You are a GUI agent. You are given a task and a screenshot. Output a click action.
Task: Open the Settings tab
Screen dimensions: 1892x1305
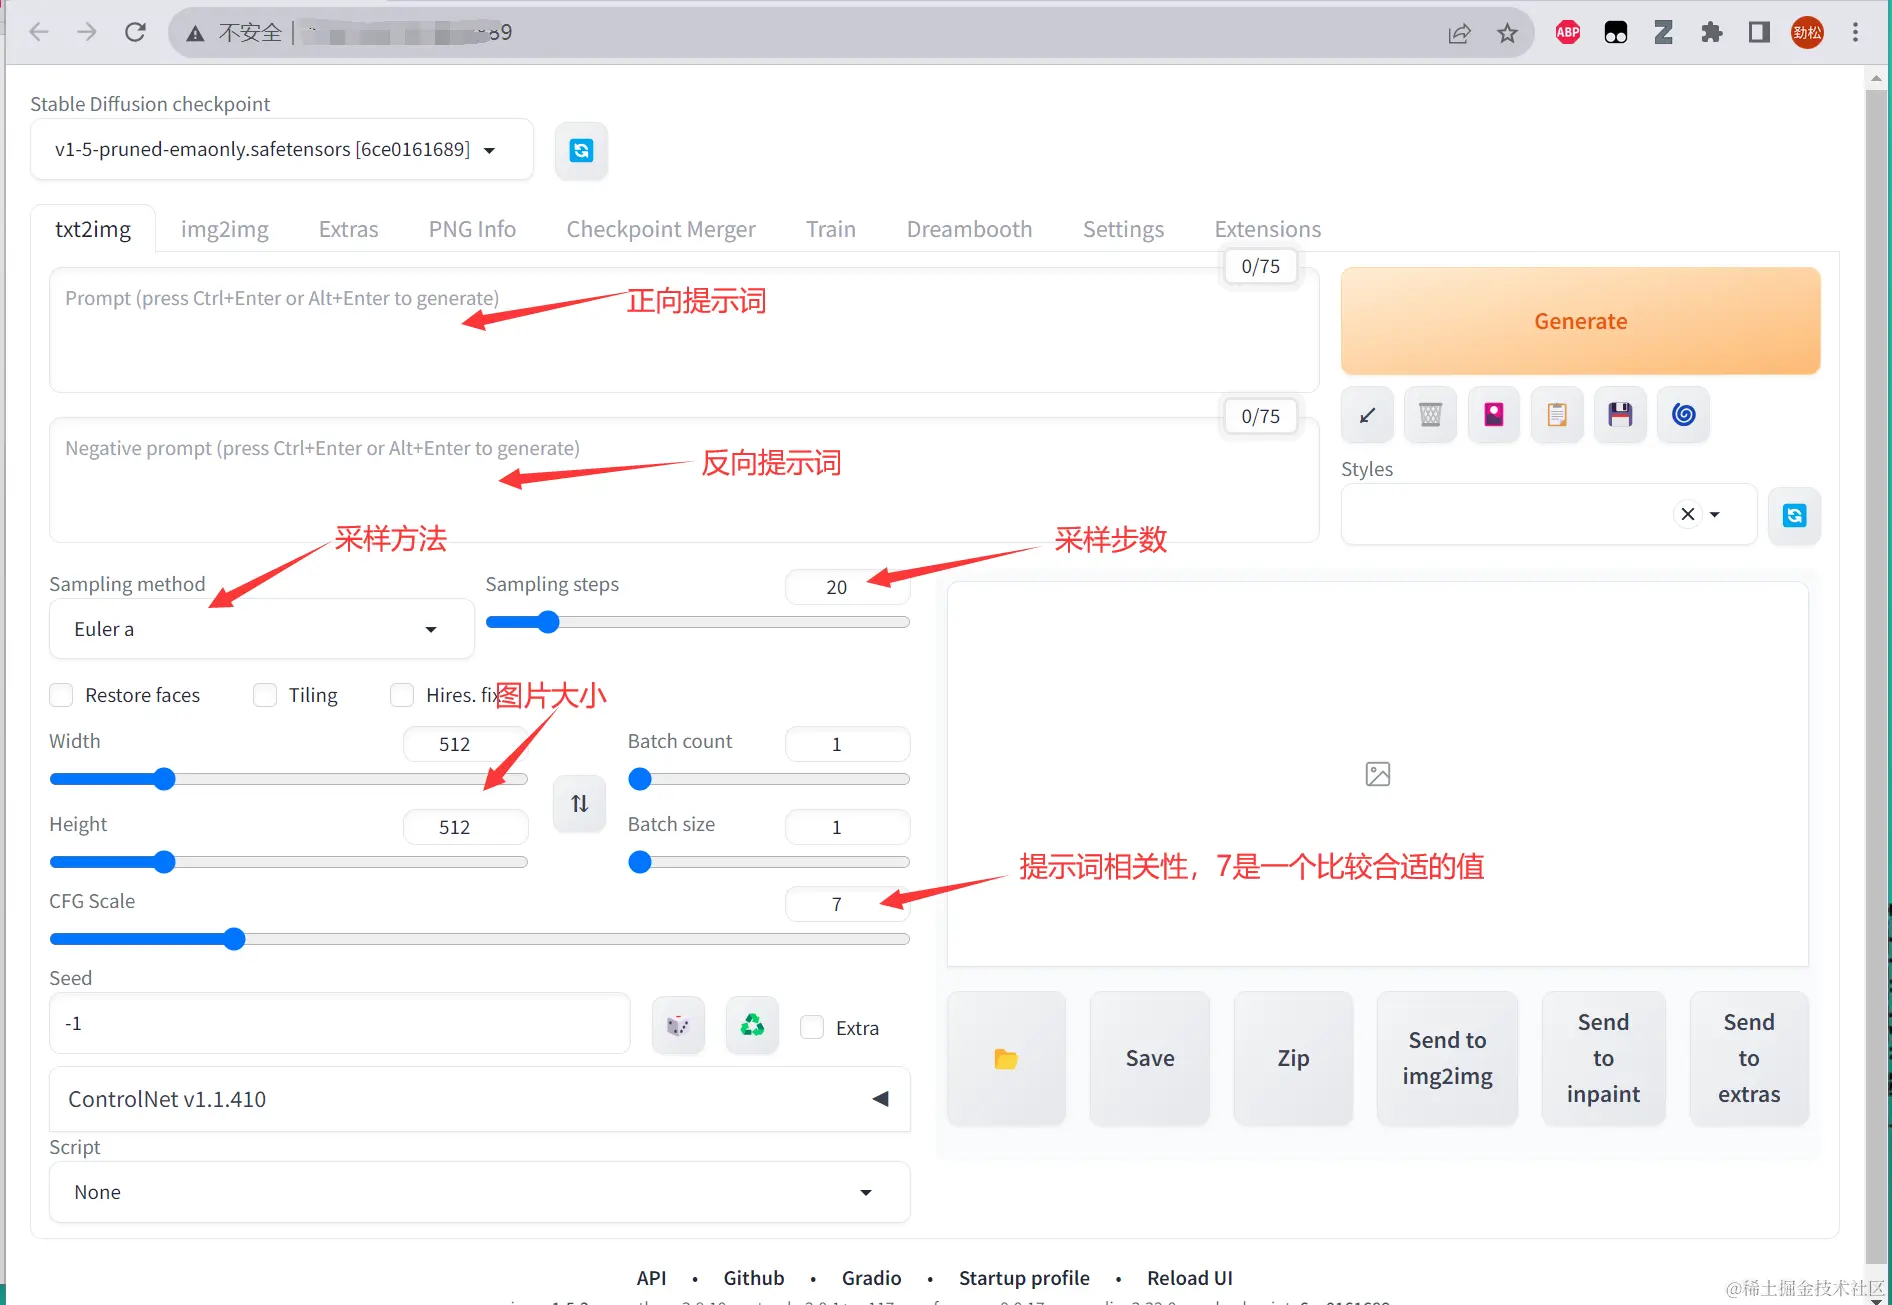tap(1123, 229)
